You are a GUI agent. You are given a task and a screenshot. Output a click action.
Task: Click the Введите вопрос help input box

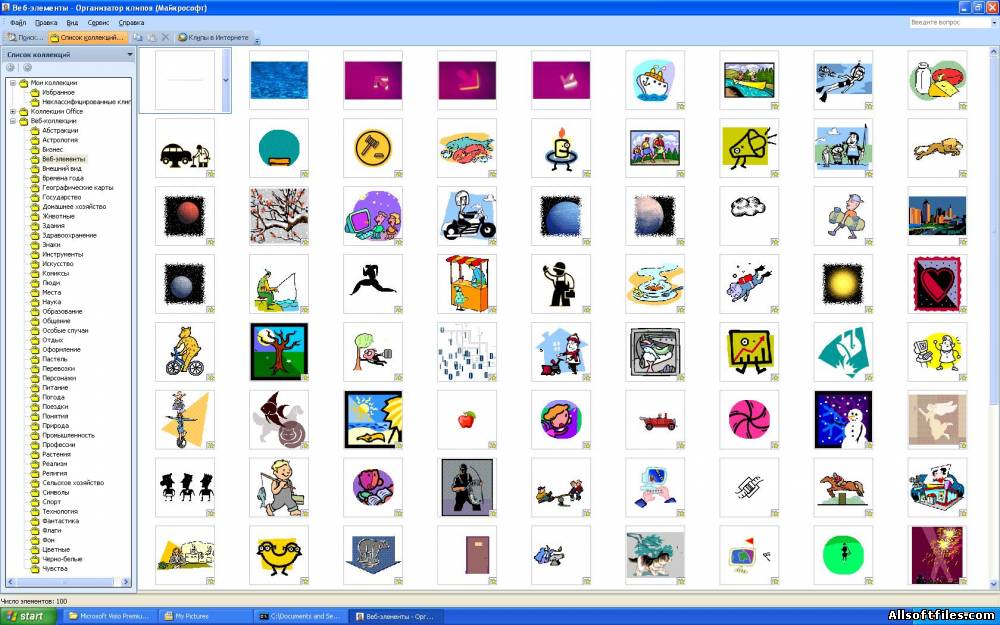[950, 22]
